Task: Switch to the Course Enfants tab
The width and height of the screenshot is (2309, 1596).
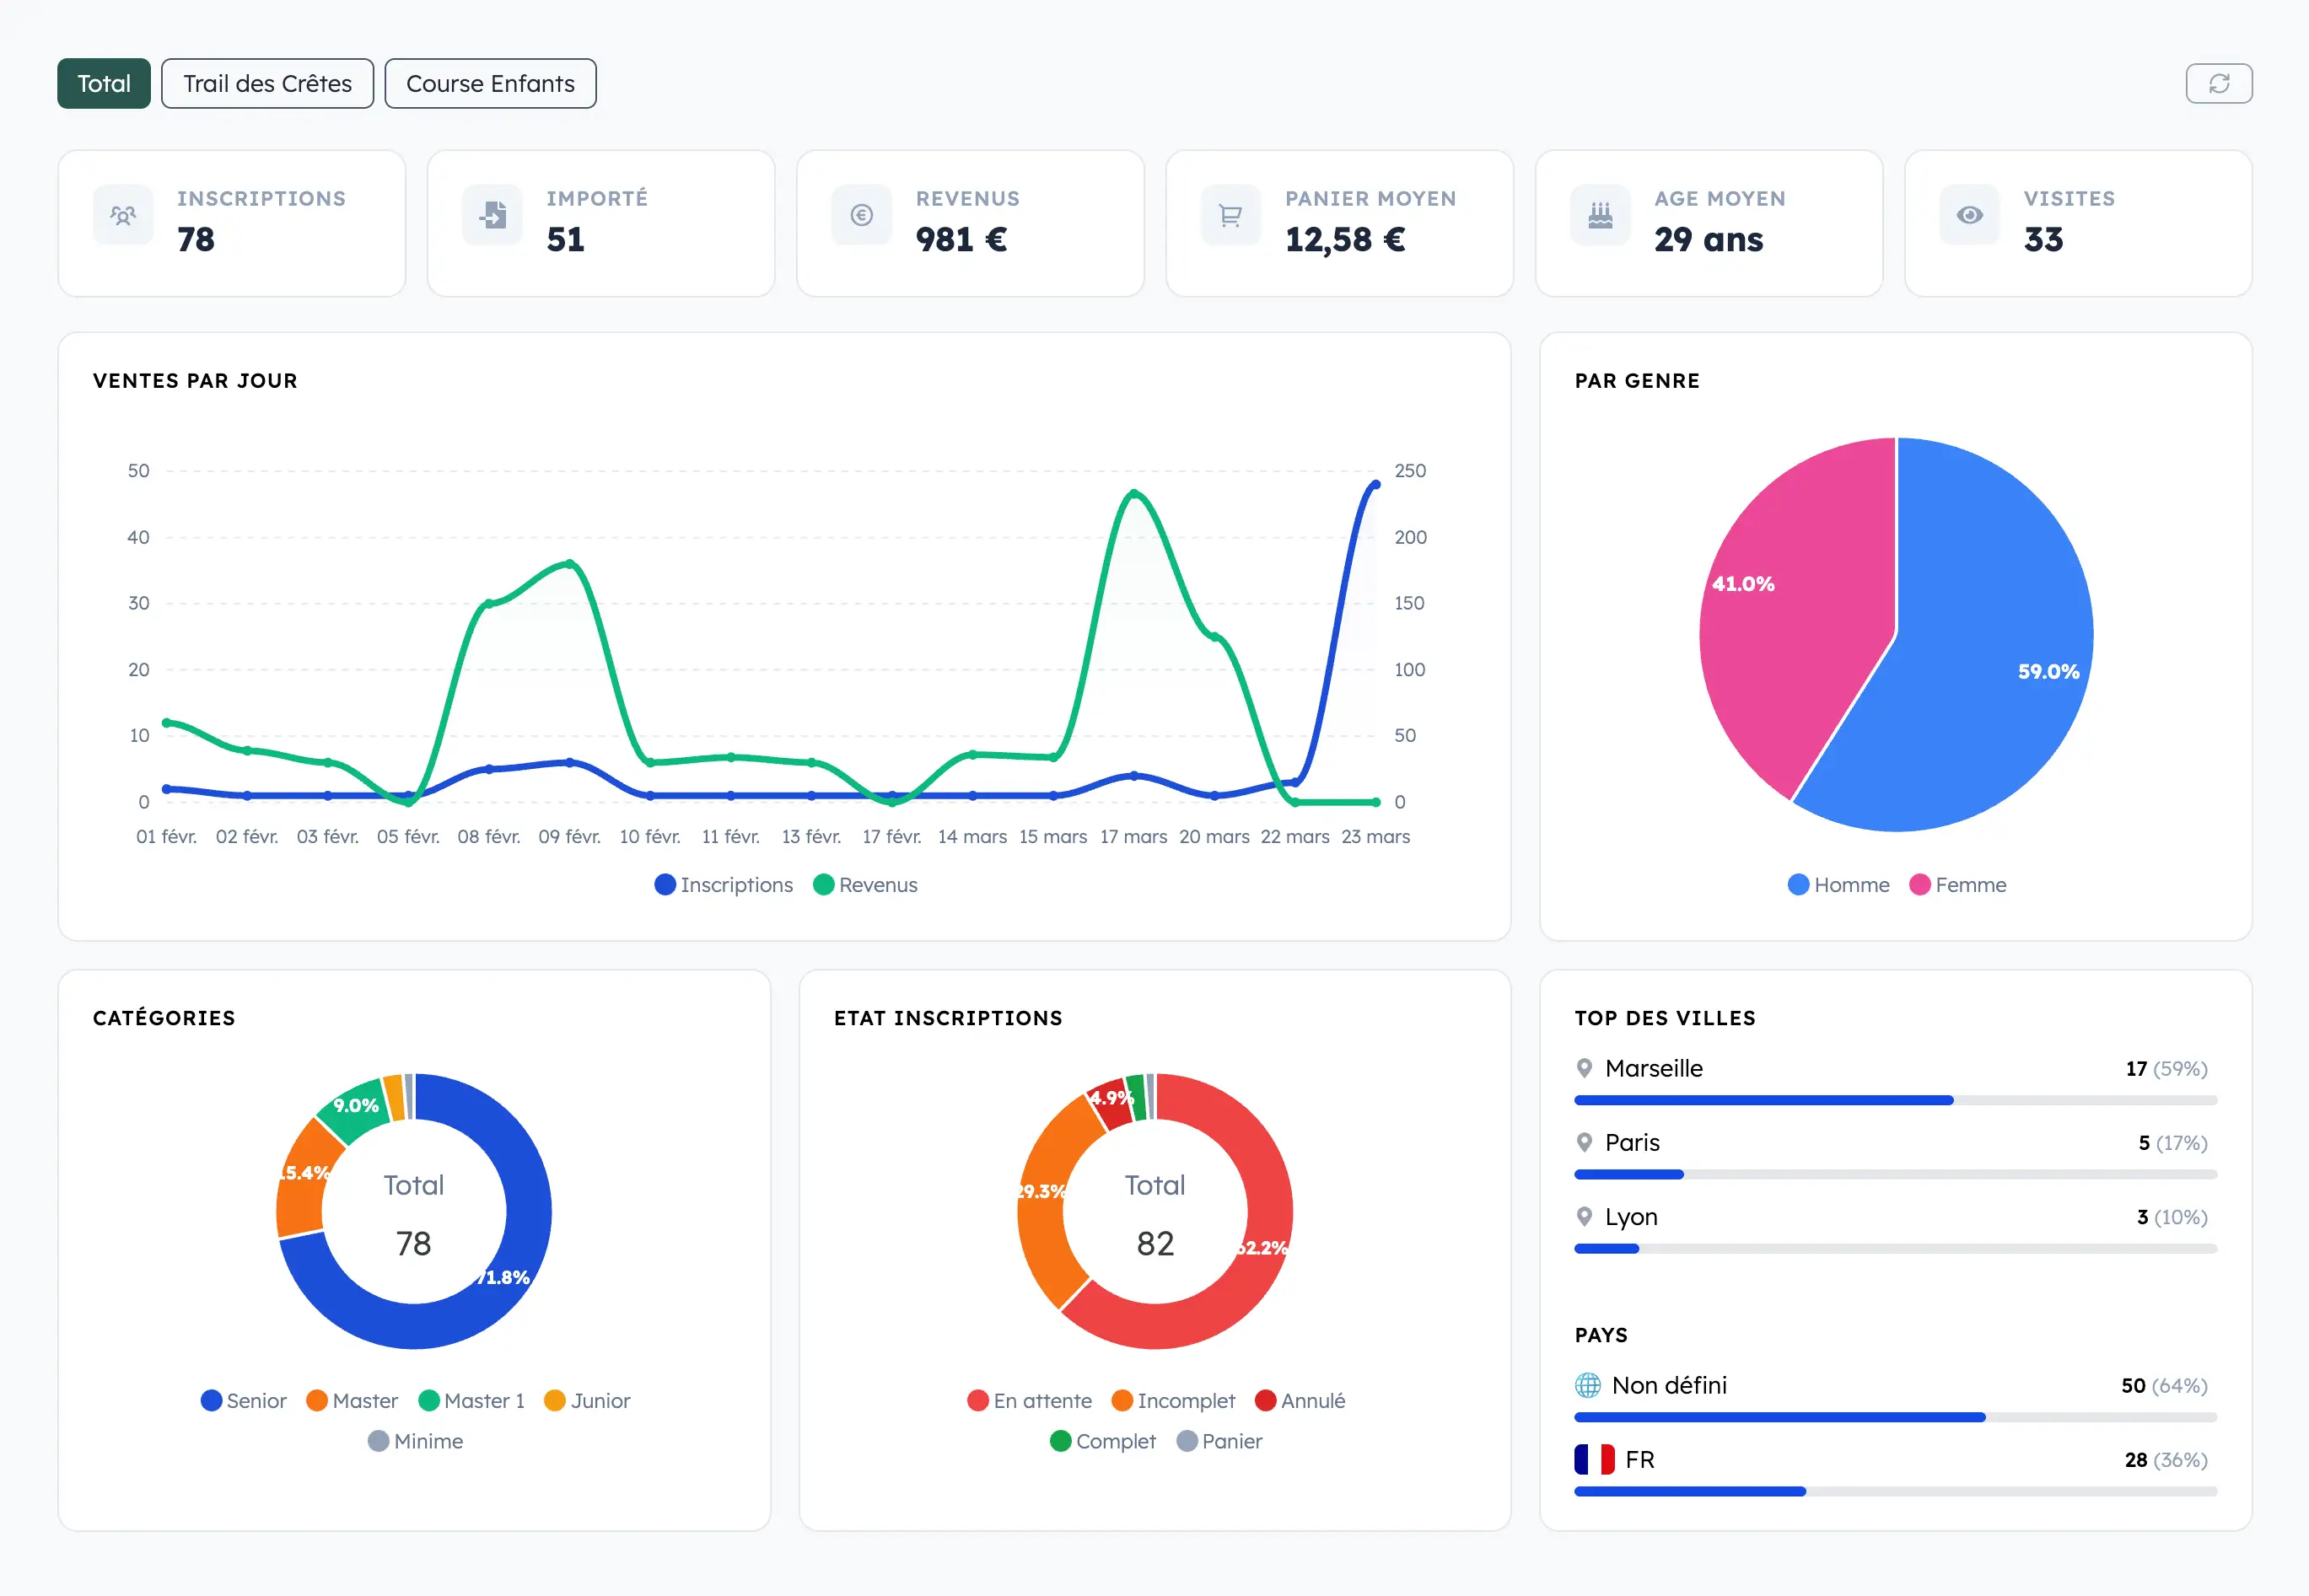Action: pyautogui.click(x=490, y=84)
